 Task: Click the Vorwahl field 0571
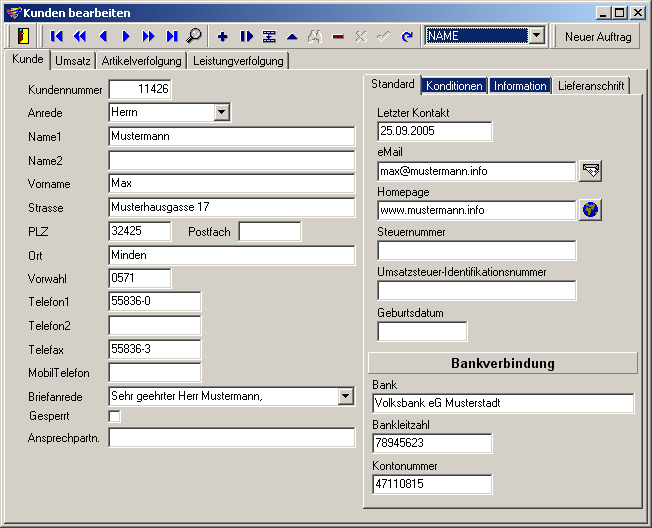(x=140, y=278)
